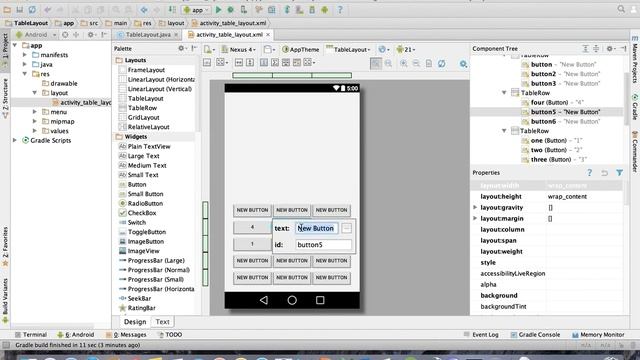
Task: Select the RelativeLayout palette item
Action: pos(149,127)
